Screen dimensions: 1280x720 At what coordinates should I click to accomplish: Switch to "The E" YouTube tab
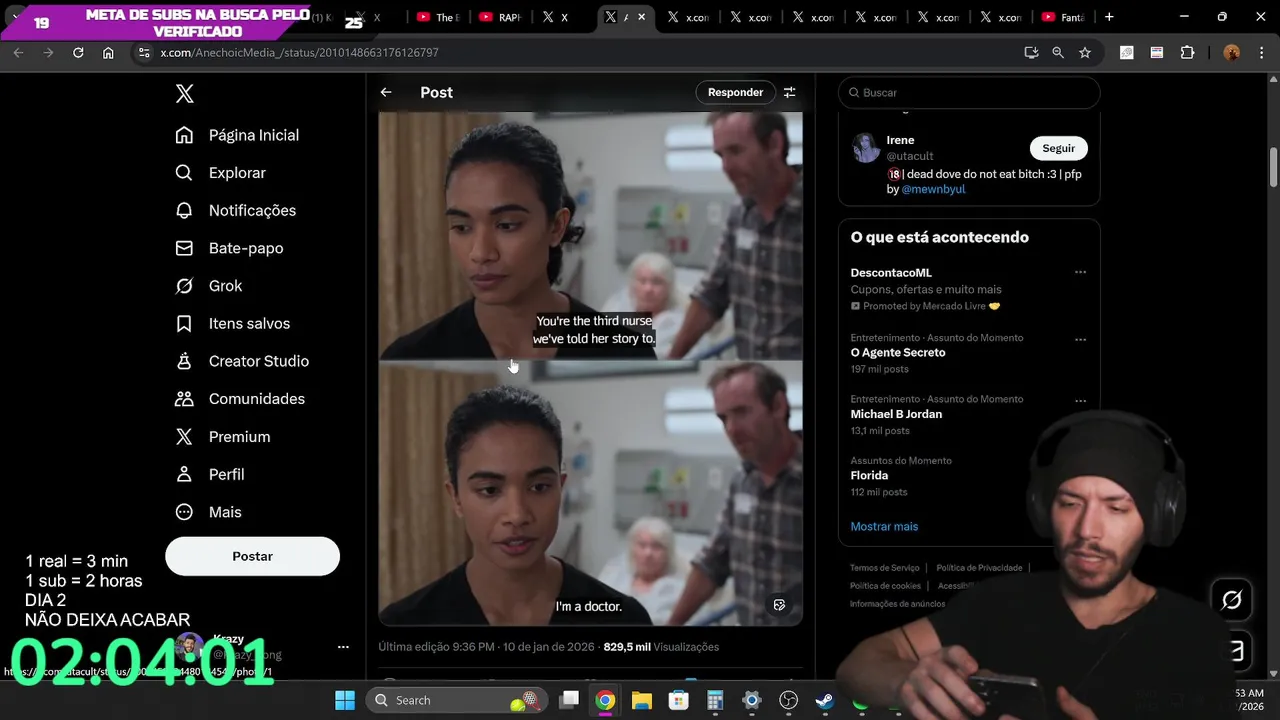(437, 17)
